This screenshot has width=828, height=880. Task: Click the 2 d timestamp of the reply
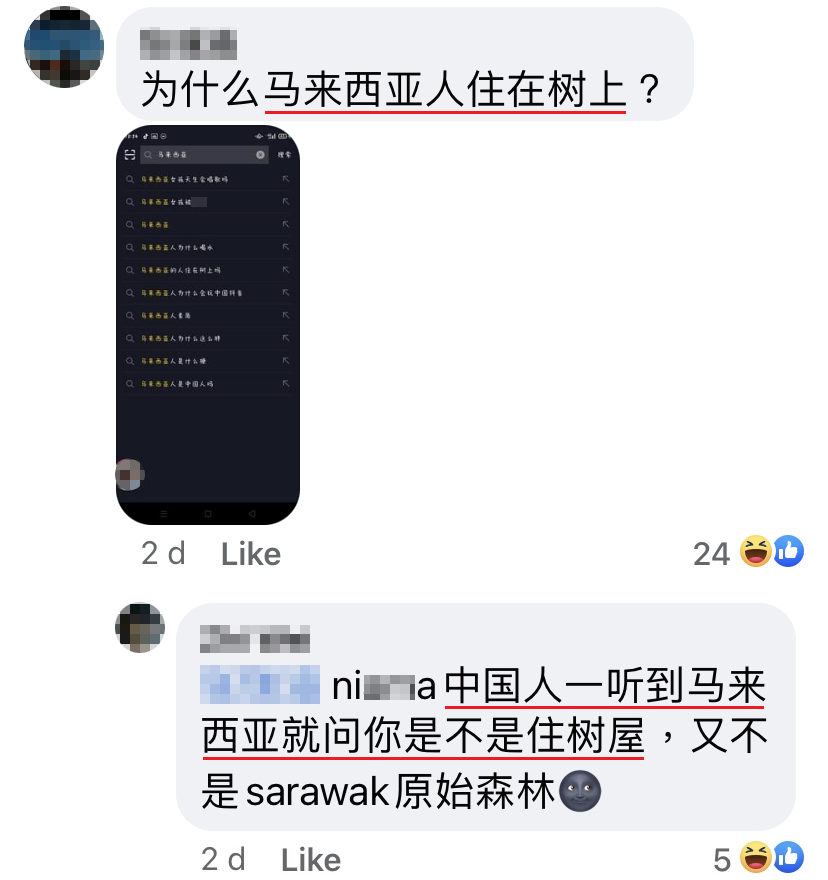(223, 859)
